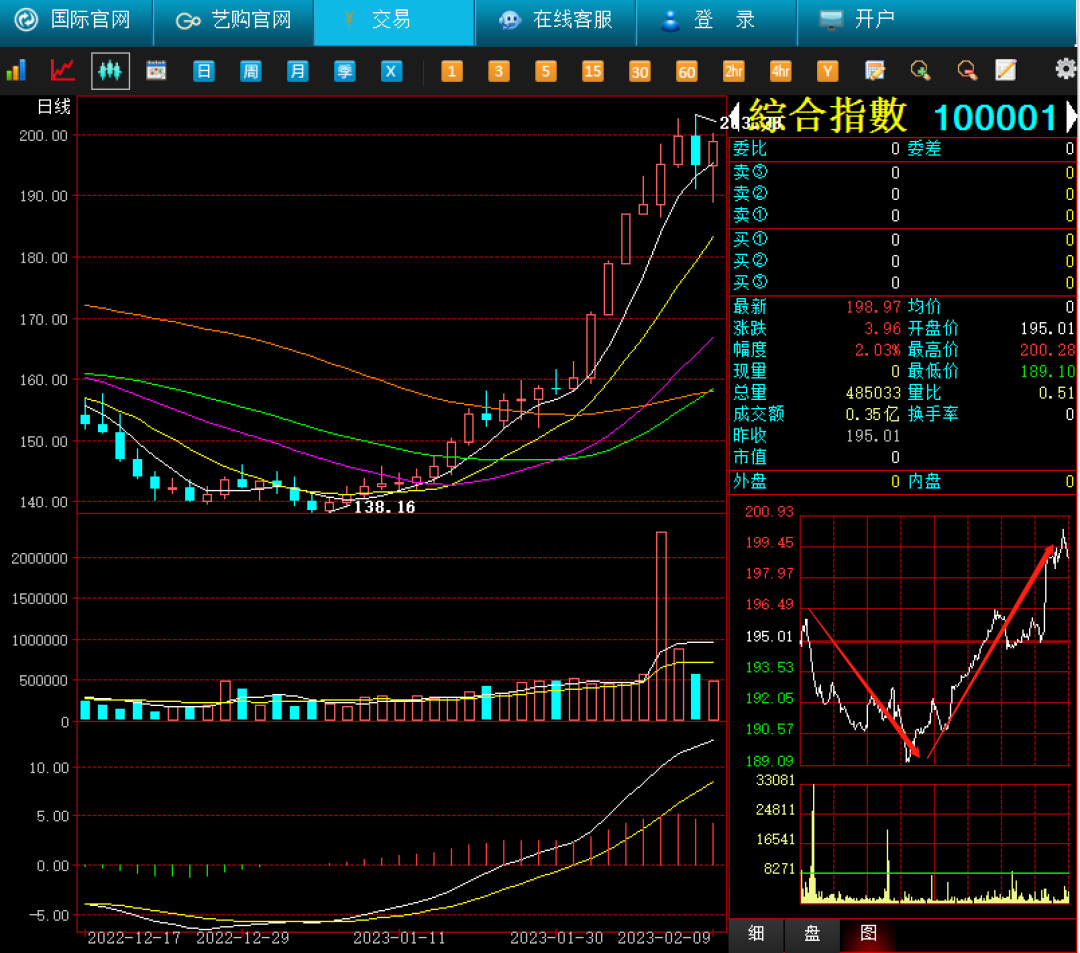1080x953 pixels.
Task: Click the turnover value 0.35亿
Action: [873, 415]
